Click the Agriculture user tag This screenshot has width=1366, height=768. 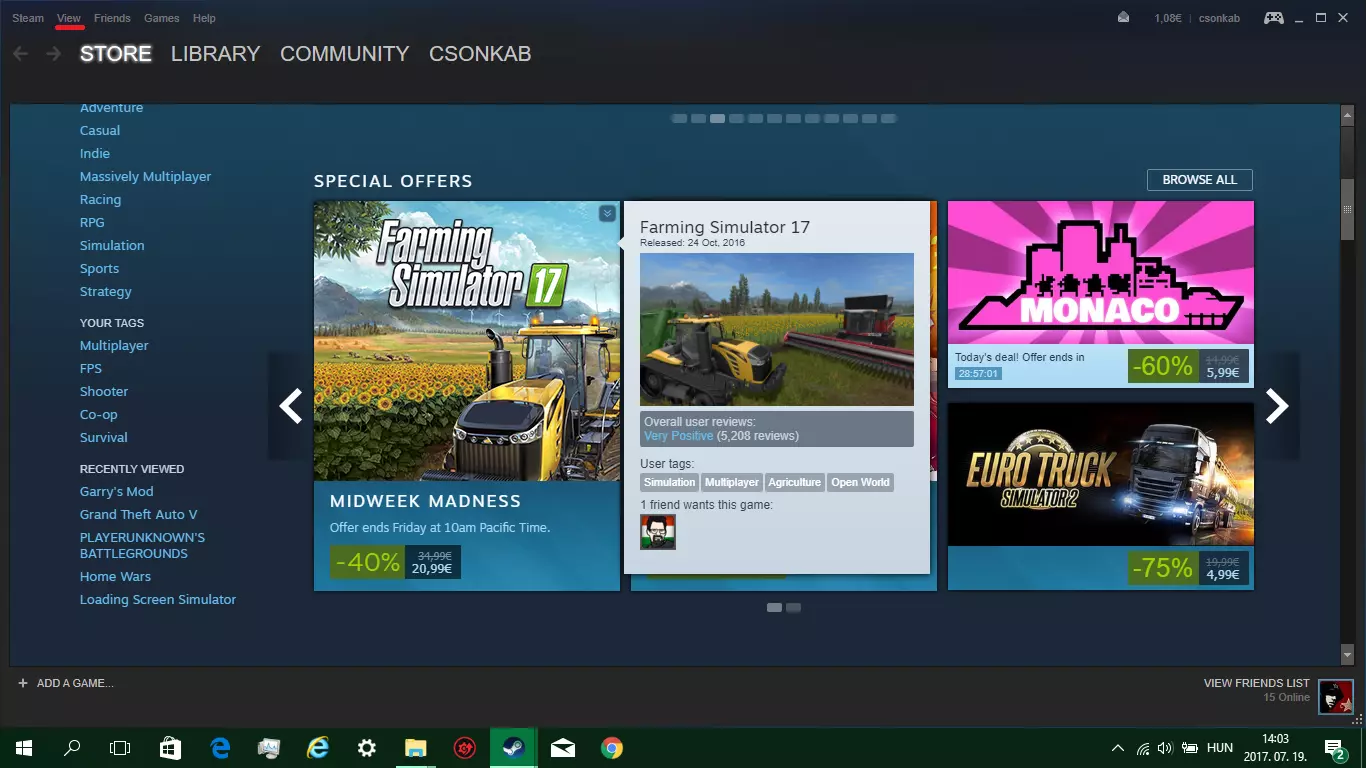[x=795, y=482]
